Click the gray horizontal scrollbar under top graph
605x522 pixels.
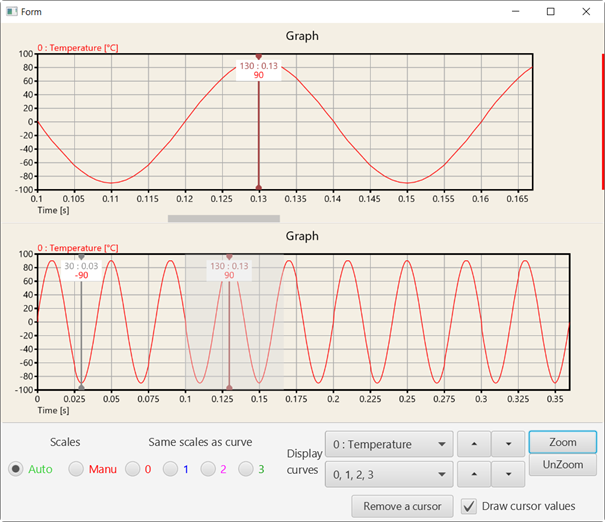tap(224, 219)
